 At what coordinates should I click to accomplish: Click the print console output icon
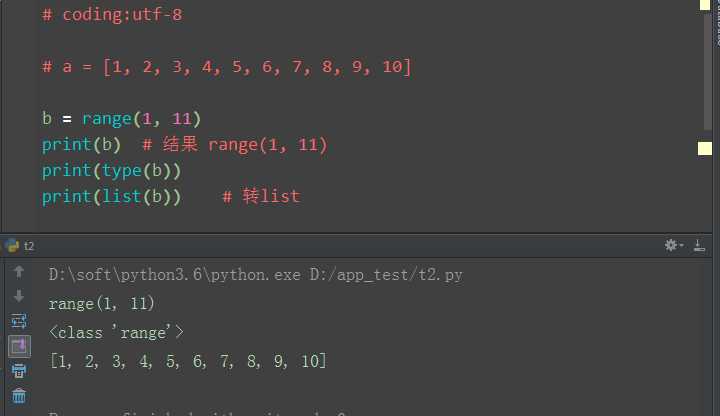point(19,371)
